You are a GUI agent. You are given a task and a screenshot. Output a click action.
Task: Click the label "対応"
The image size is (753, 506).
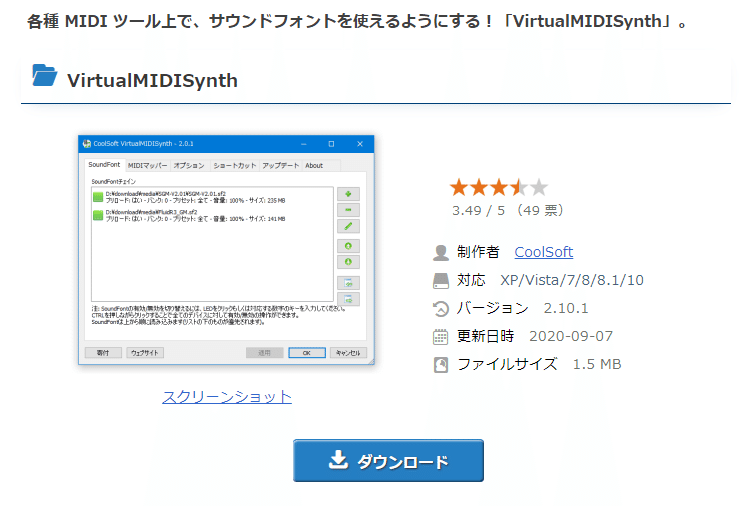[x=471, y=280]
